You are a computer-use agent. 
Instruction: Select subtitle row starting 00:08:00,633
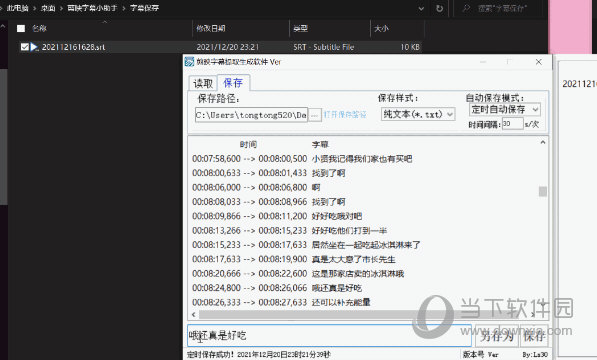point(269,173)
